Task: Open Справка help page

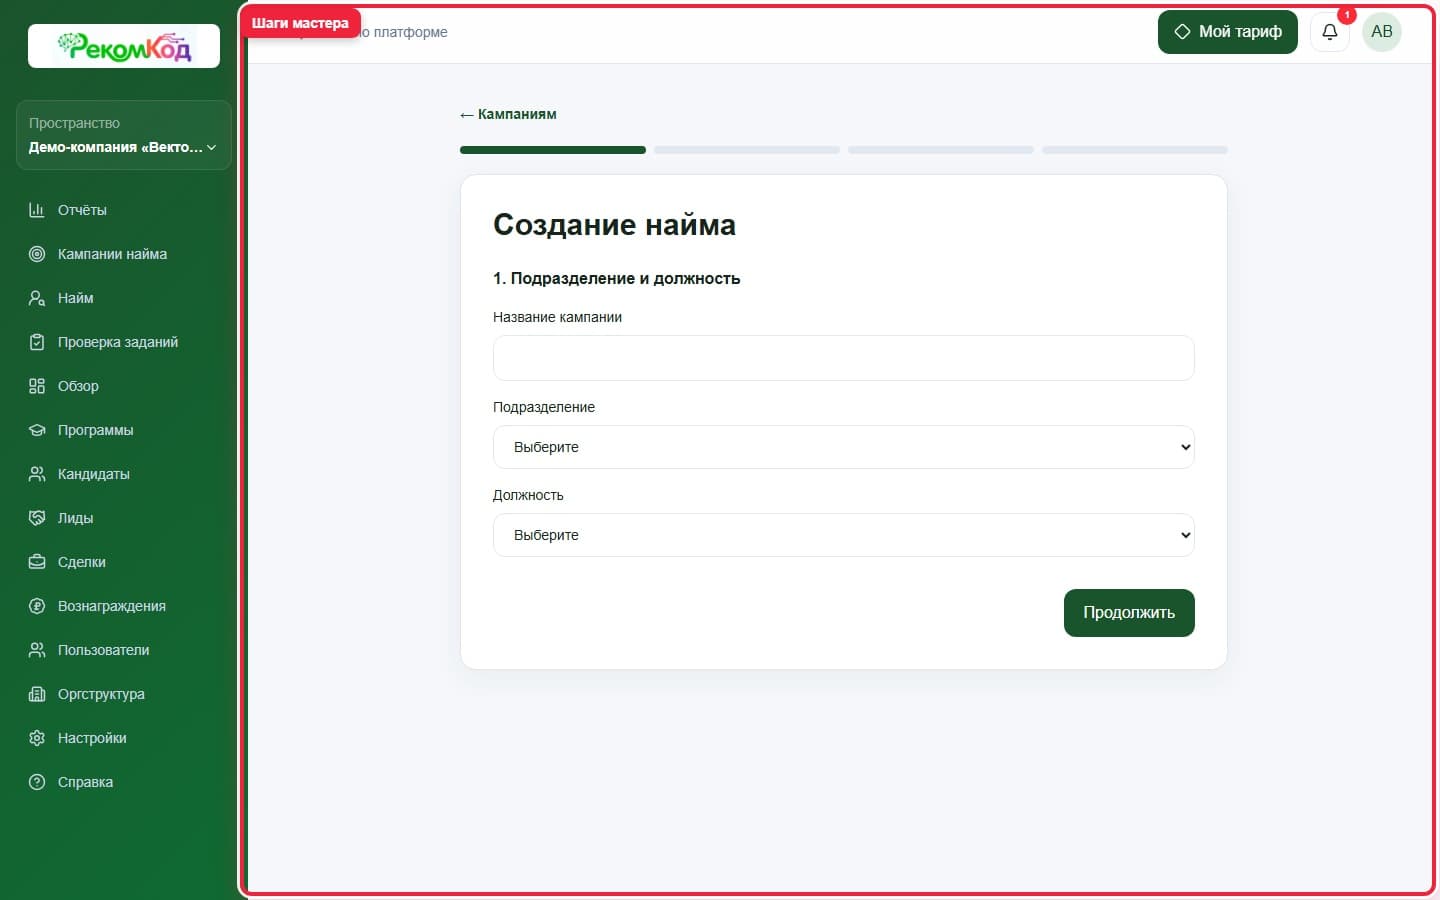Action: [124, 782]
